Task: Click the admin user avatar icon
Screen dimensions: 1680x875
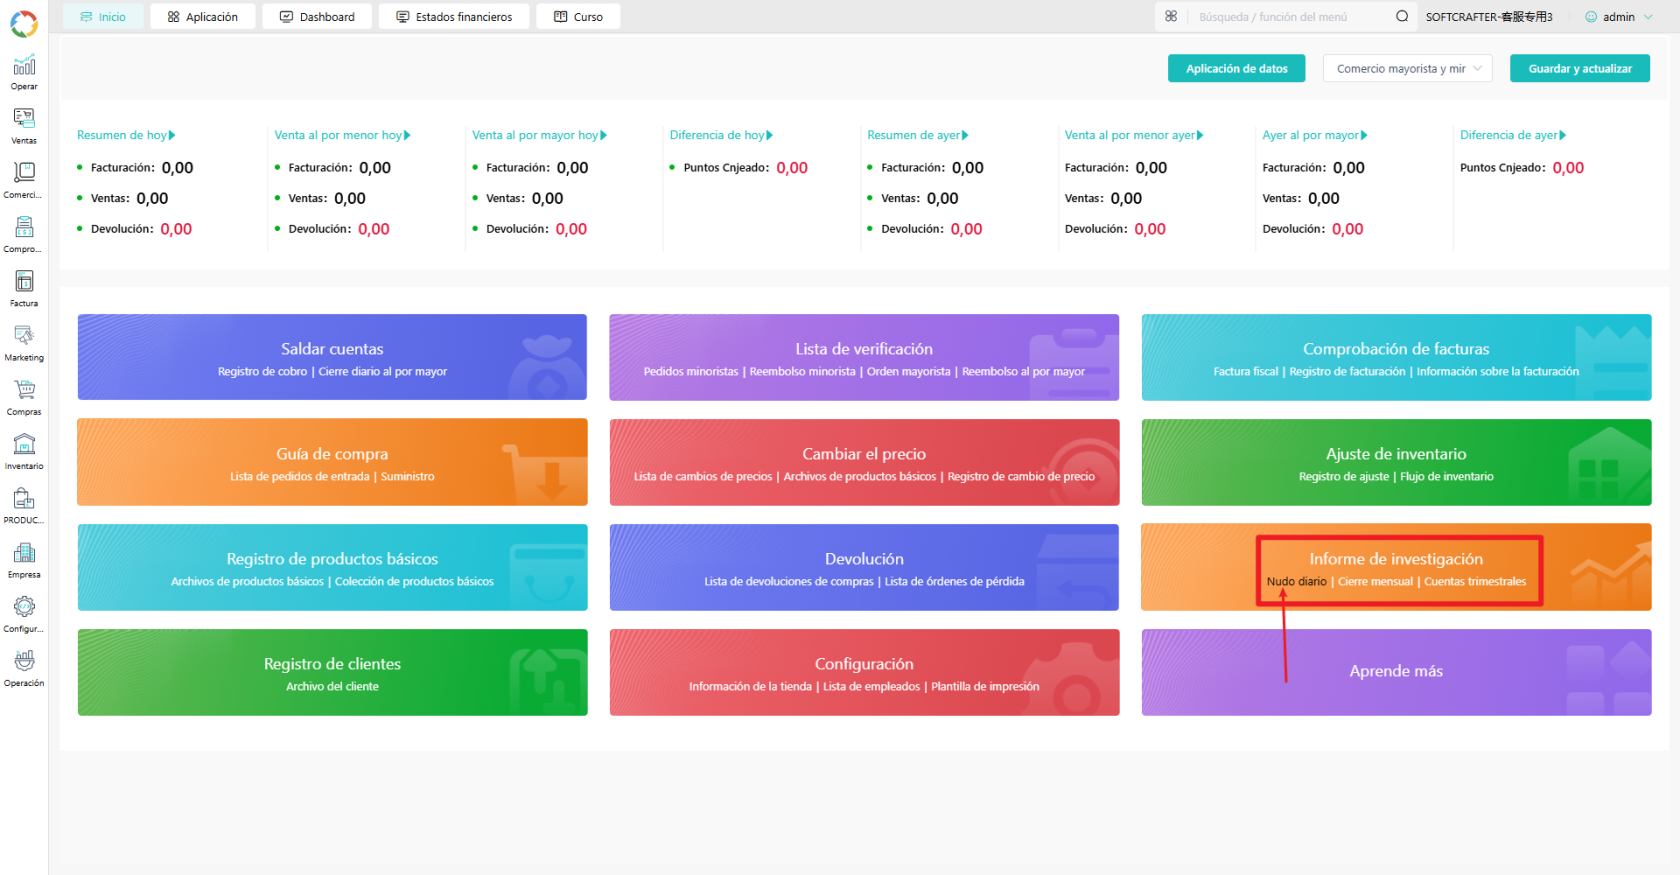Action: pos(1591,17)
